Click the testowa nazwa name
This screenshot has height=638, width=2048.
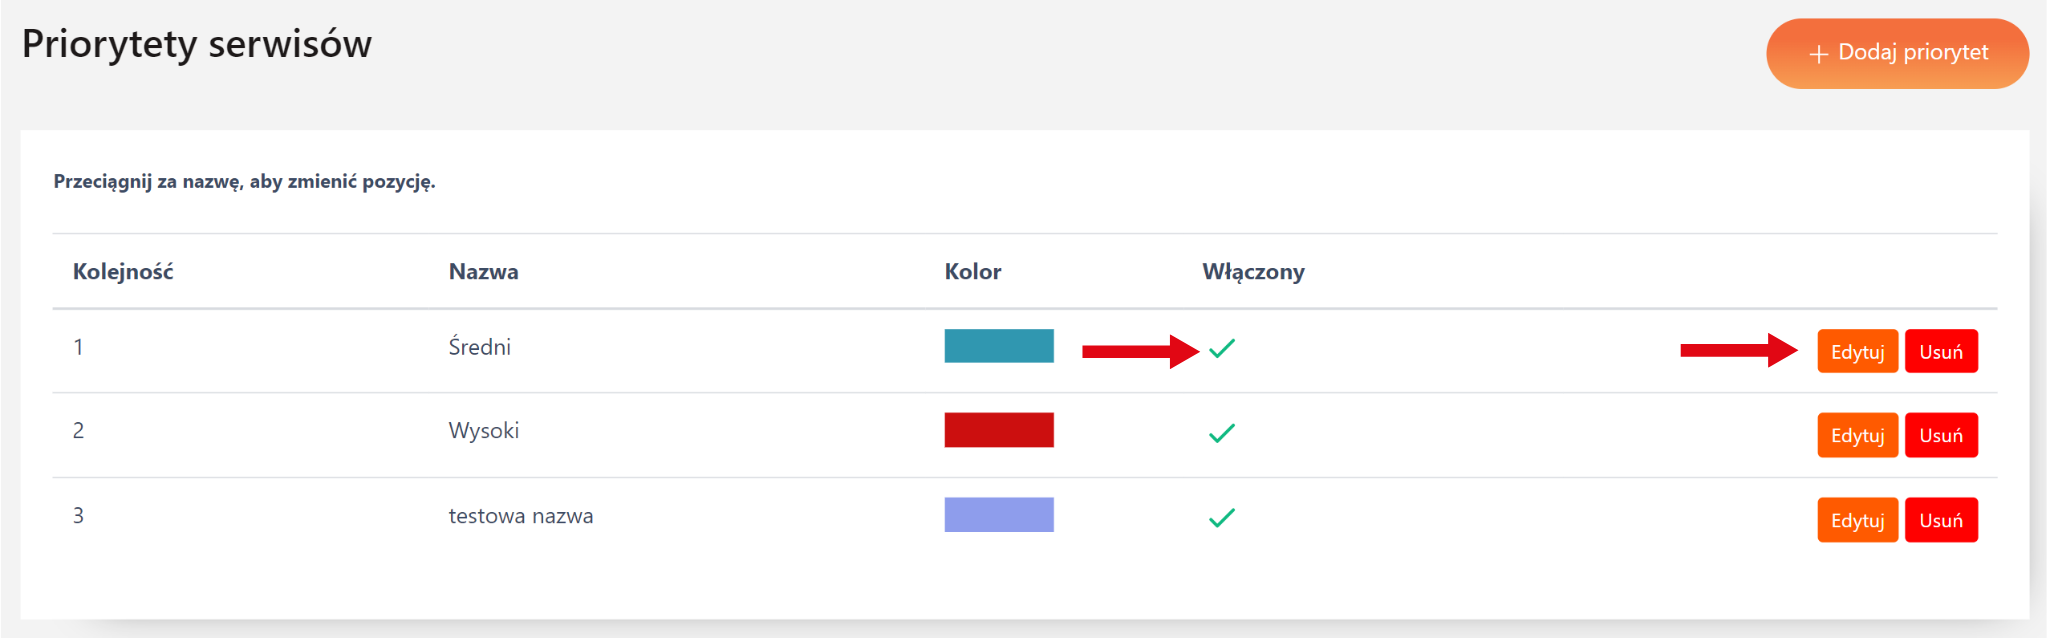point(520,516)
